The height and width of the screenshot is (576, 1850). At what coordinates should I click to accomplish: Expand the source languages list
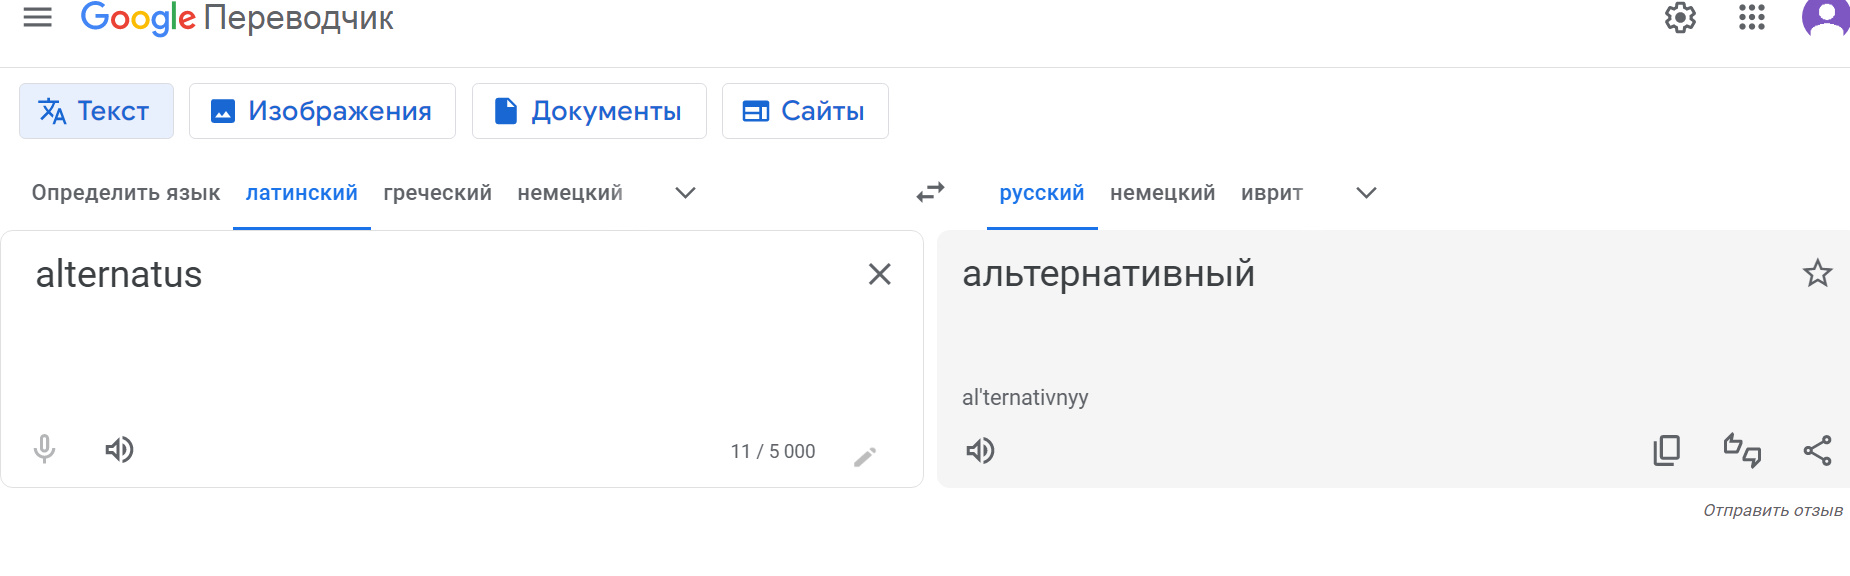pos(685,193)
